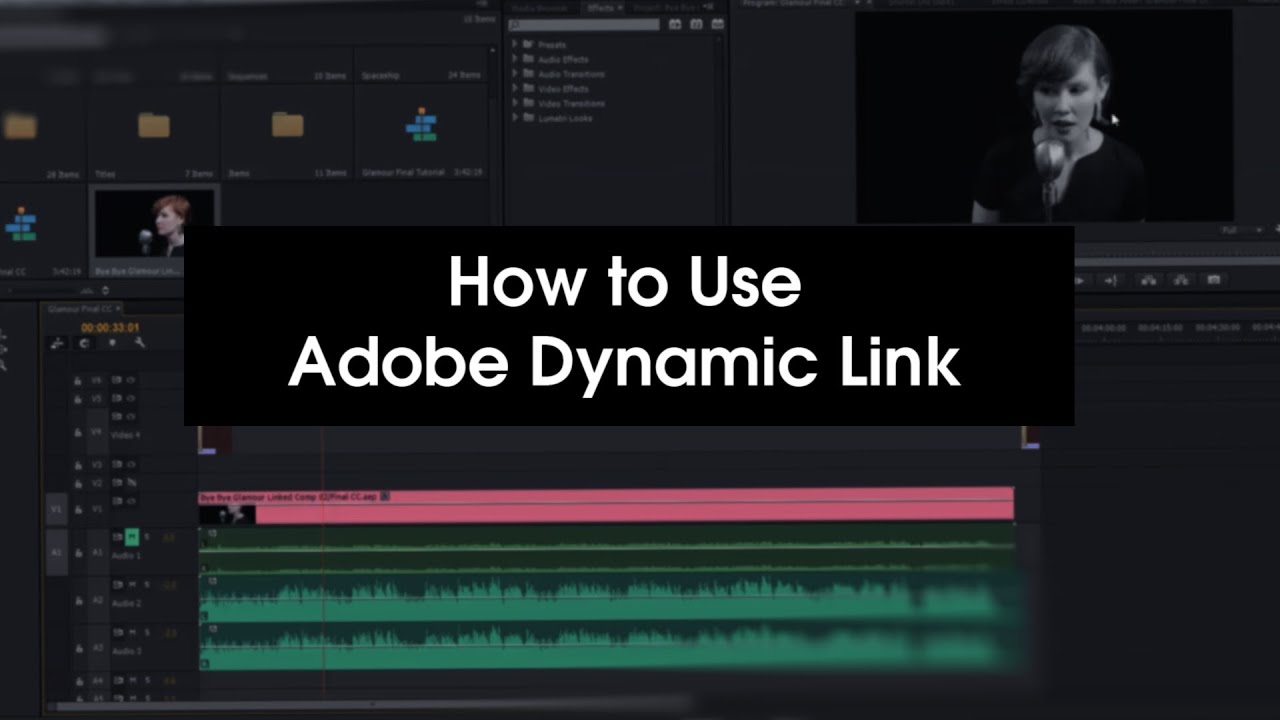This screenshot has height=720, width=1280.
Task: Switch to the Project: Bye Bye tab
Action: [x=664, y=8]
